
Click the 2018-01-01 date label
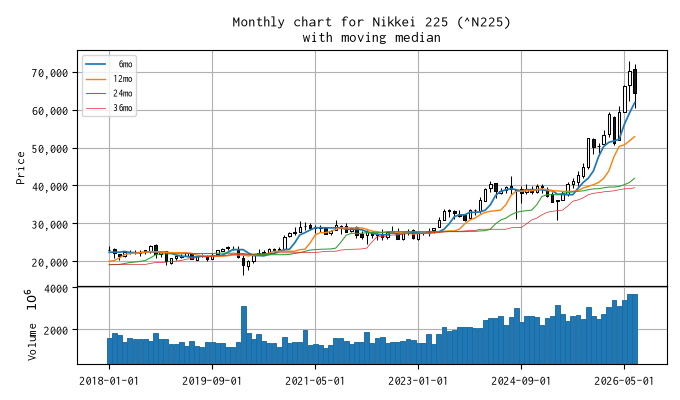pos(109,381)
